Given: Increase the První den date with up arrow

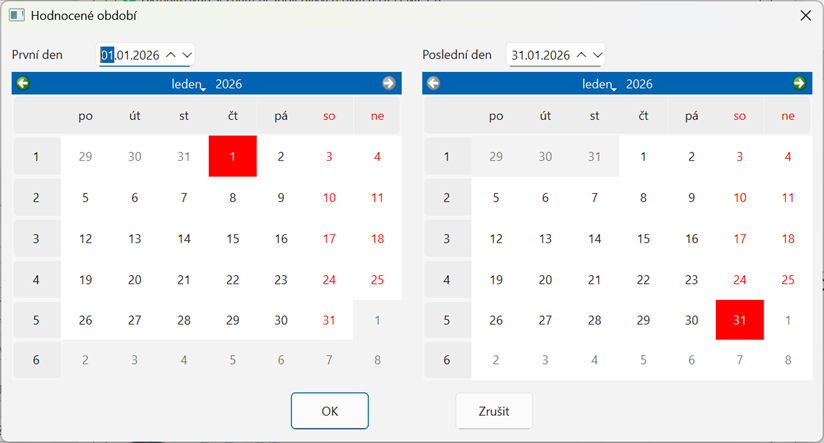Looking at the screenshot, I should pos(170,54).
